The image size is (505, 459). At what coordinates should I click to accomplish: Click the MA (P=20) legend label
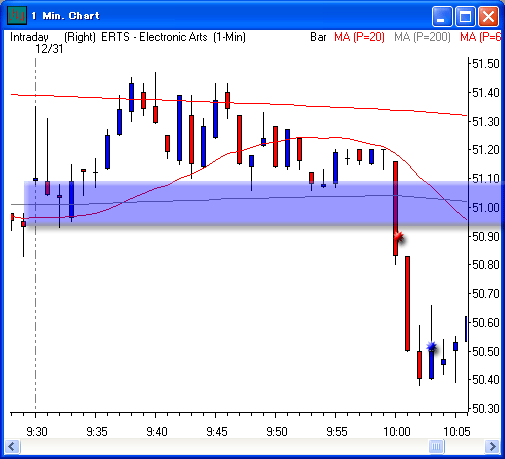pos(359,37)
